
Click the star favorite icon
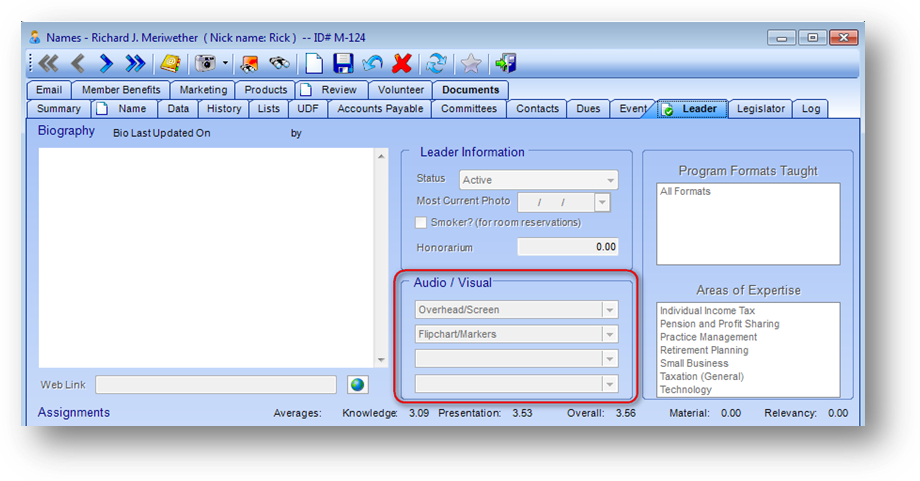[x=471, y=63]
